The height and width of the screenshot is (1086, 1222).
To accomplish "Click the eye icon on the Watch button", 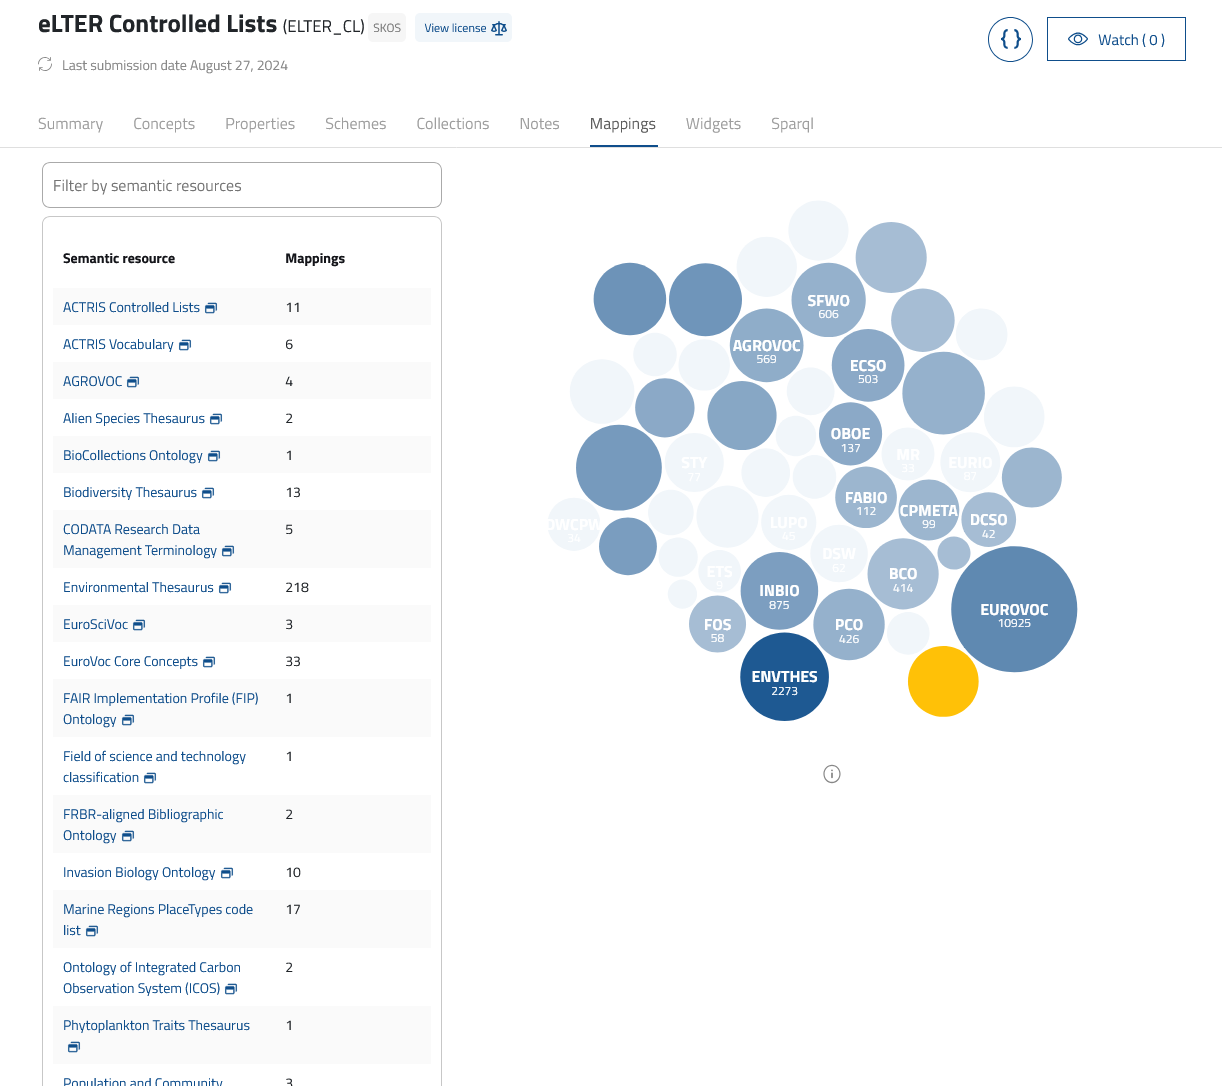I will pyautogui.click(x=1078, y=39).
